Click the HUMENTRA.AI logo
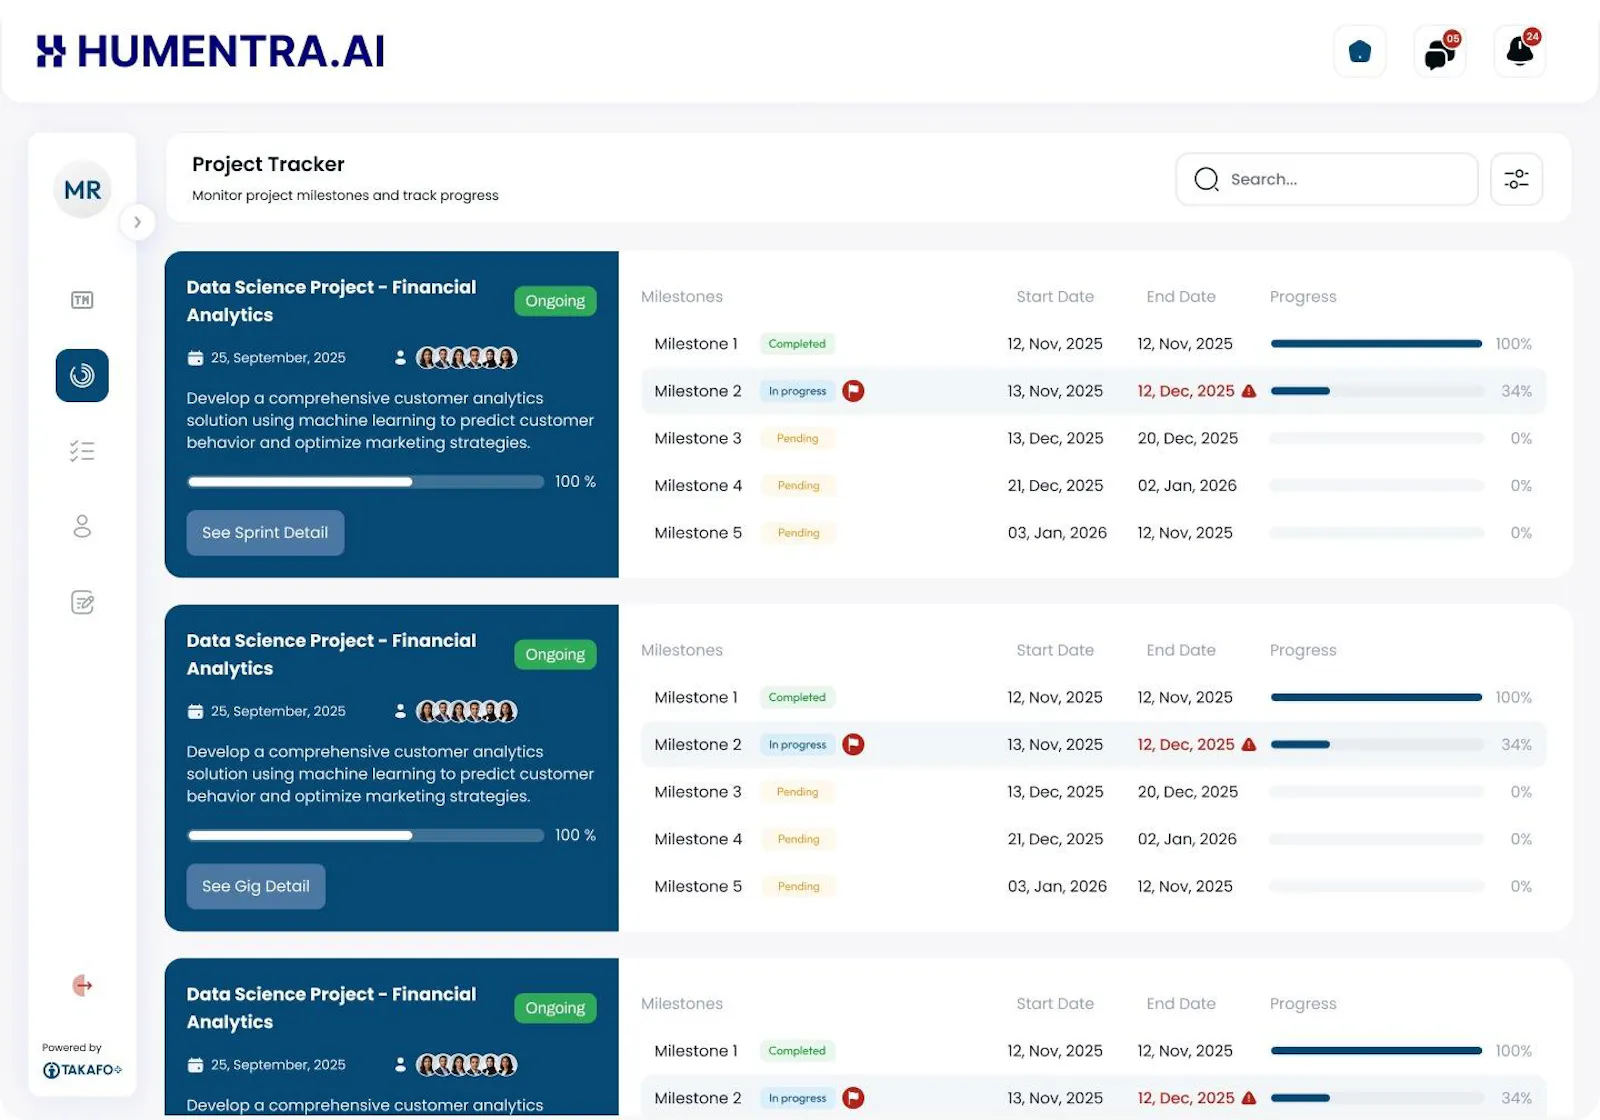 tap(210, 51)
